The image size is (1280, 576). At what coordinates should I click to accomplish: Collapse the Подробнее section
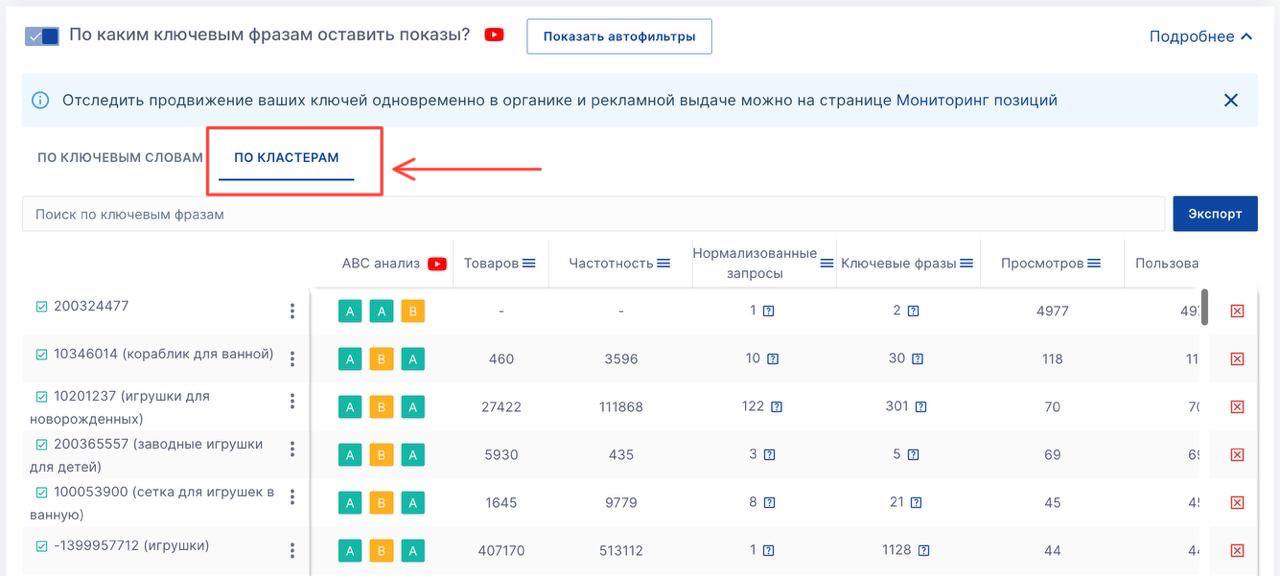point(1200,37)
